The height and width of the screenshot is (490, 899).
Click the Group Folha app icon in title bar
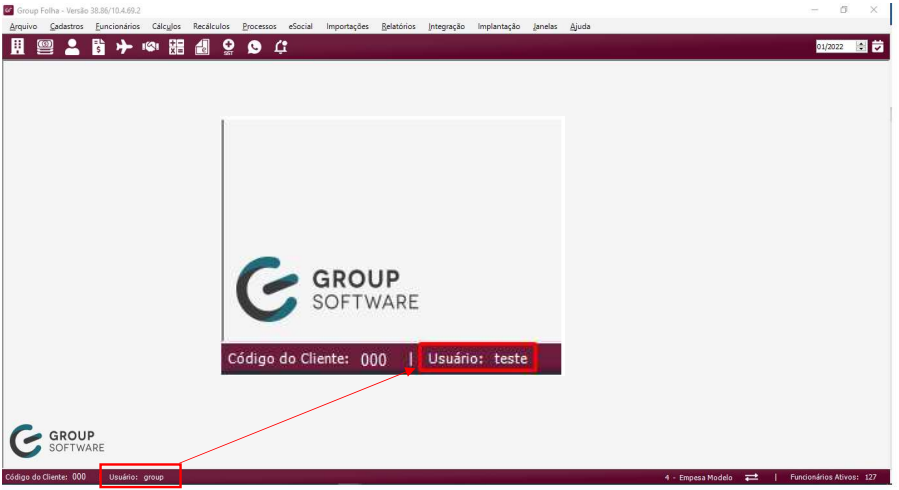tap(8, 10)
